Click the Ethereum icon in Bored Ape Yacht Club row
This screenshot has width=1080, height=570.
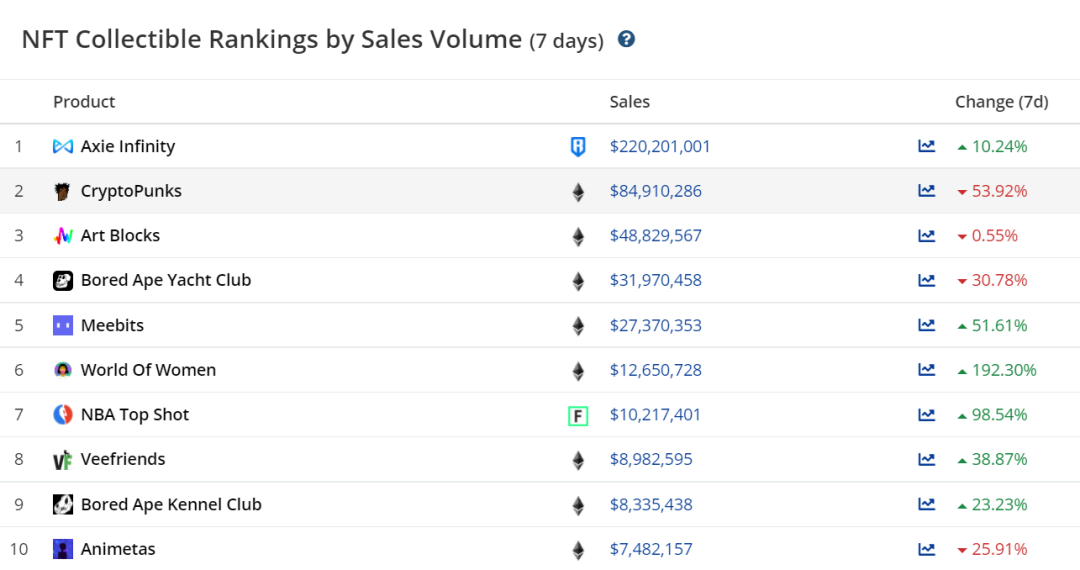coord(578,281)
